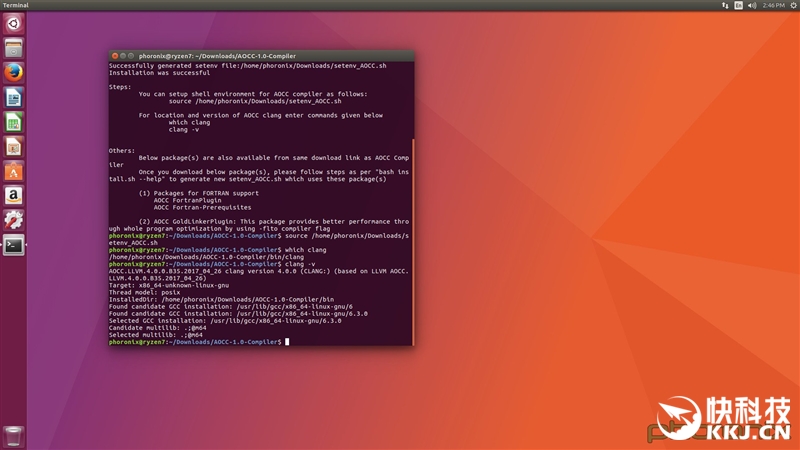Click the terminal's vertical scrollbar

[412, 241]
